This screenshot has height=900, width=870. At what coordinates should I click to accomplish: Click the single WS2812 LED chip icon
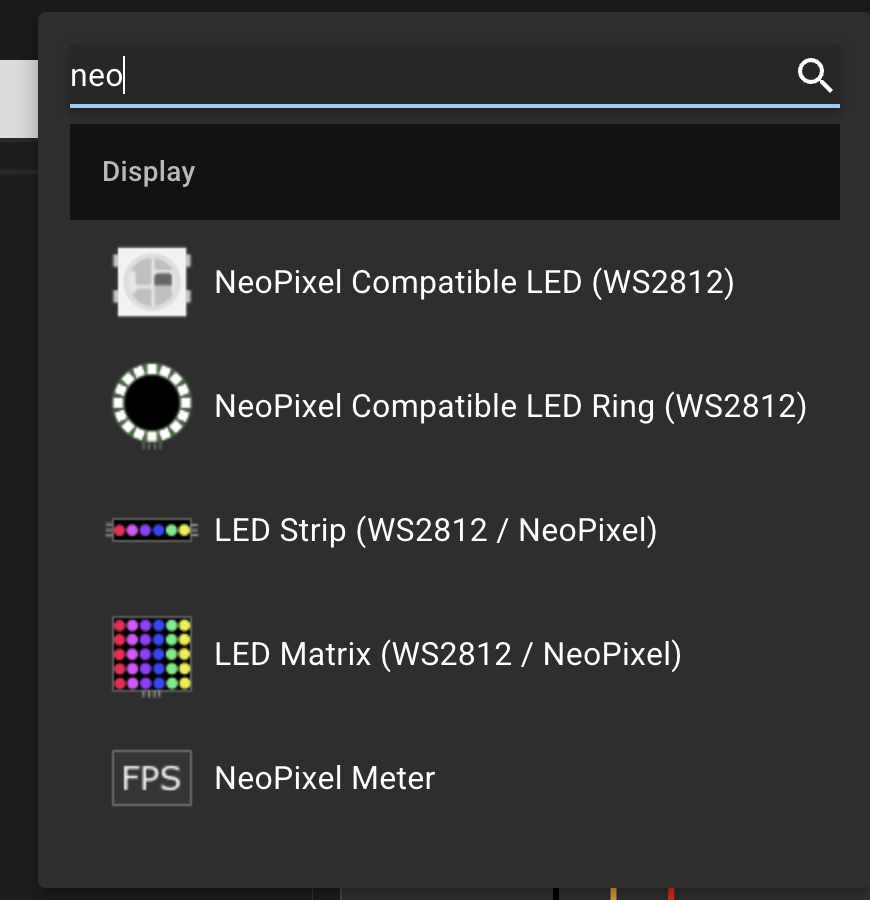click(x=151, y=283)
